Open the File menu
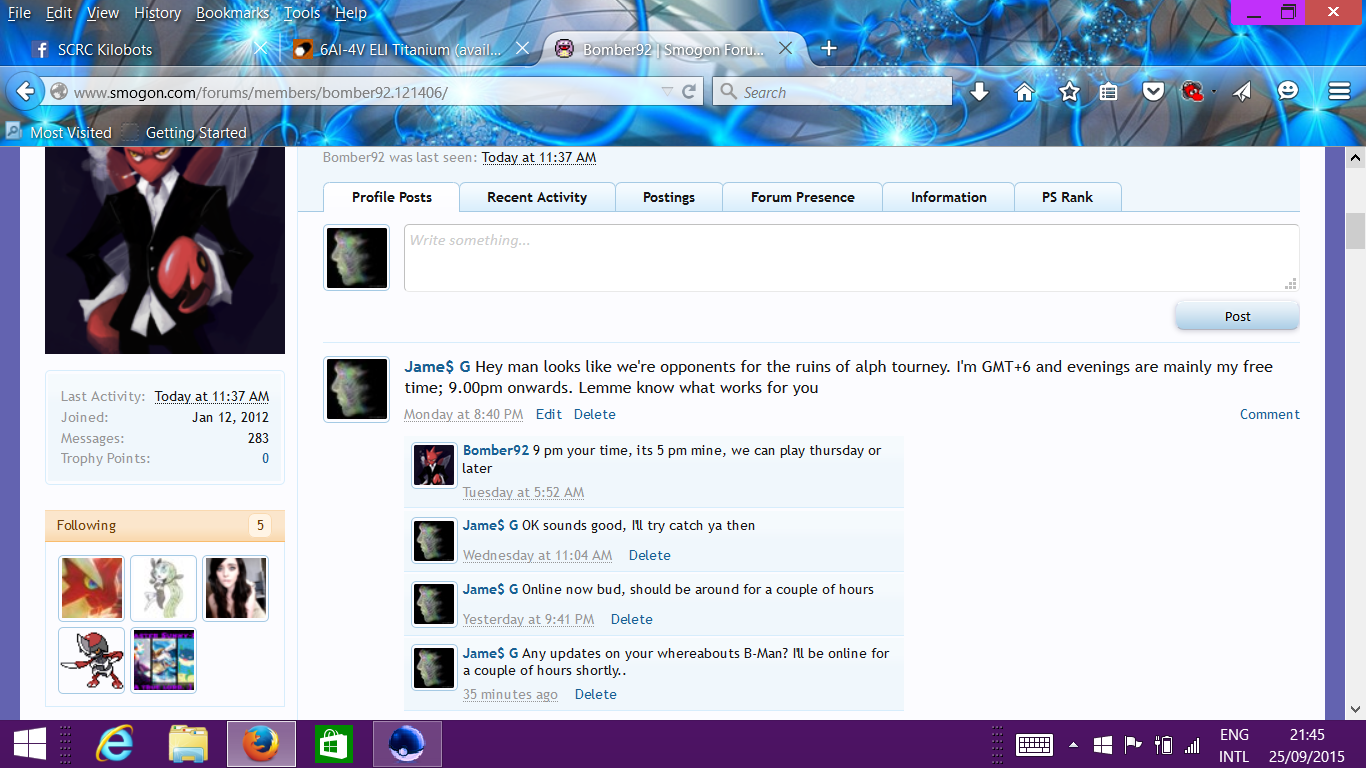This screenshot has height=768, width=1366. tap(19, 13)
